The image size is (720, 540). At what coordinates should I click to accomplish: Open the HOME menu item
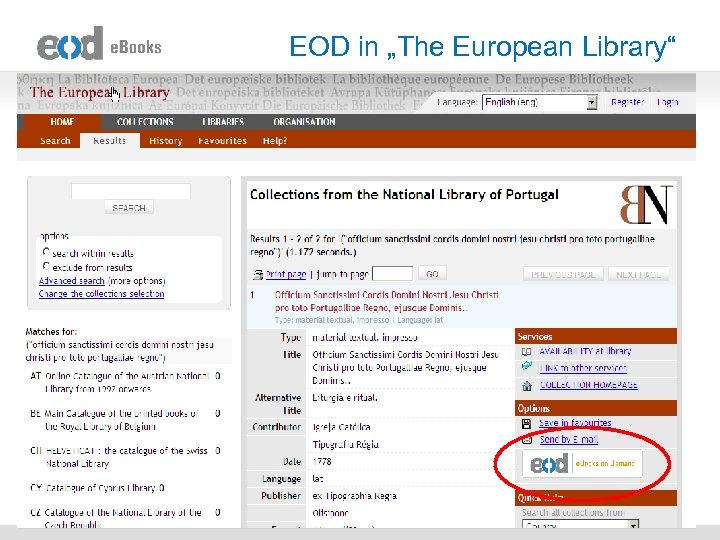click(62, 122)
